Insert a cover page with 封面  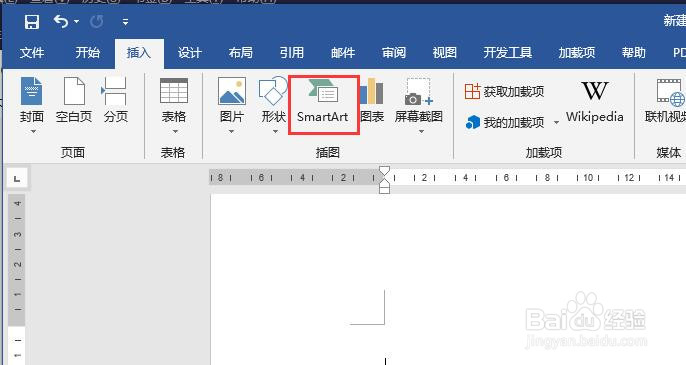pos(32,100)
